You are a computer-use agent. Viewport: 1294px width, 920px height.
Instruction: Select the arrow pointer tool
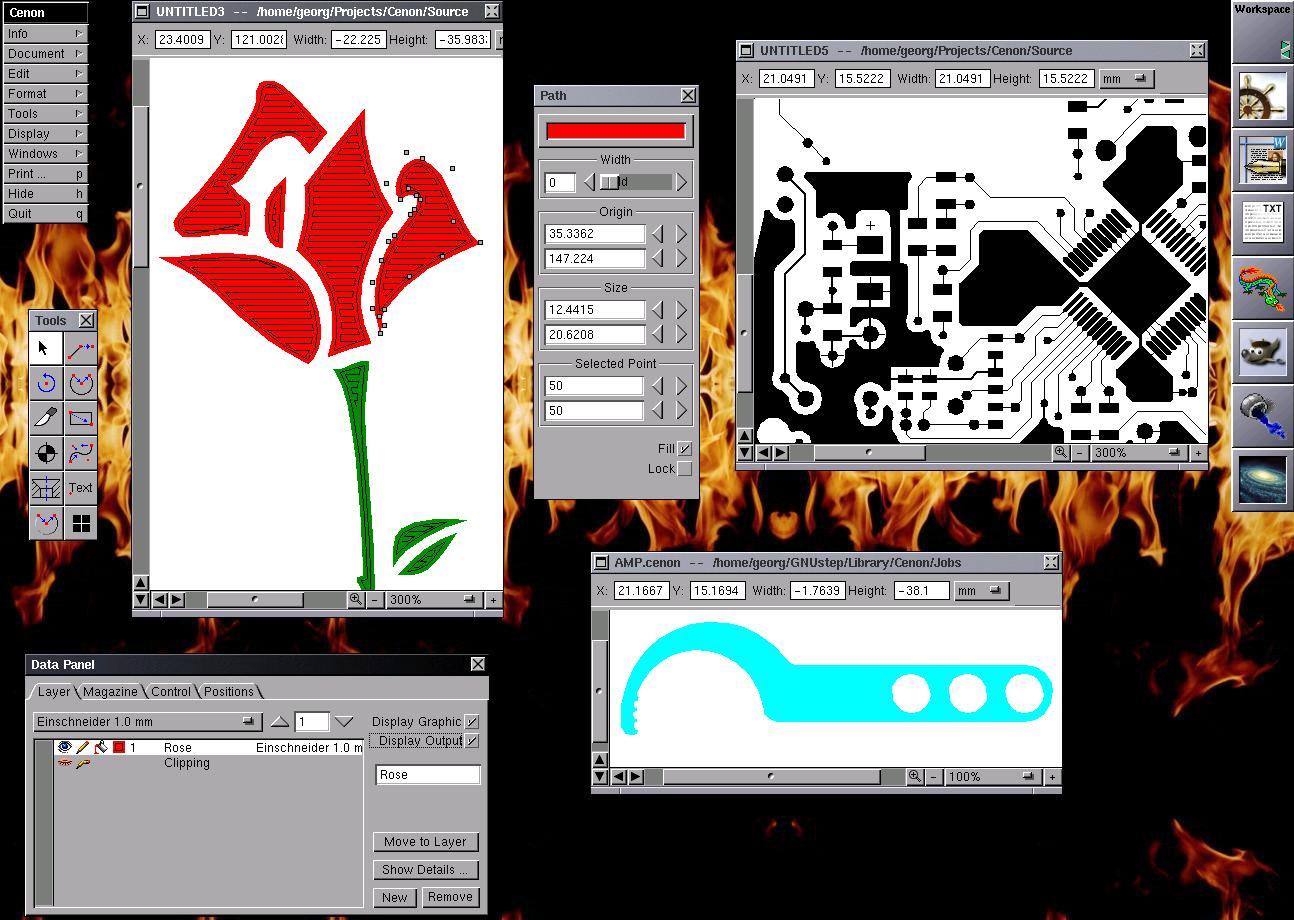tap(45, 349)
